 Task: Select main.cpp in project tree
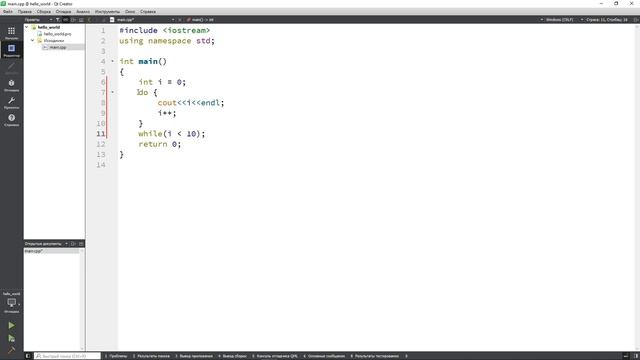coord(58,47)
